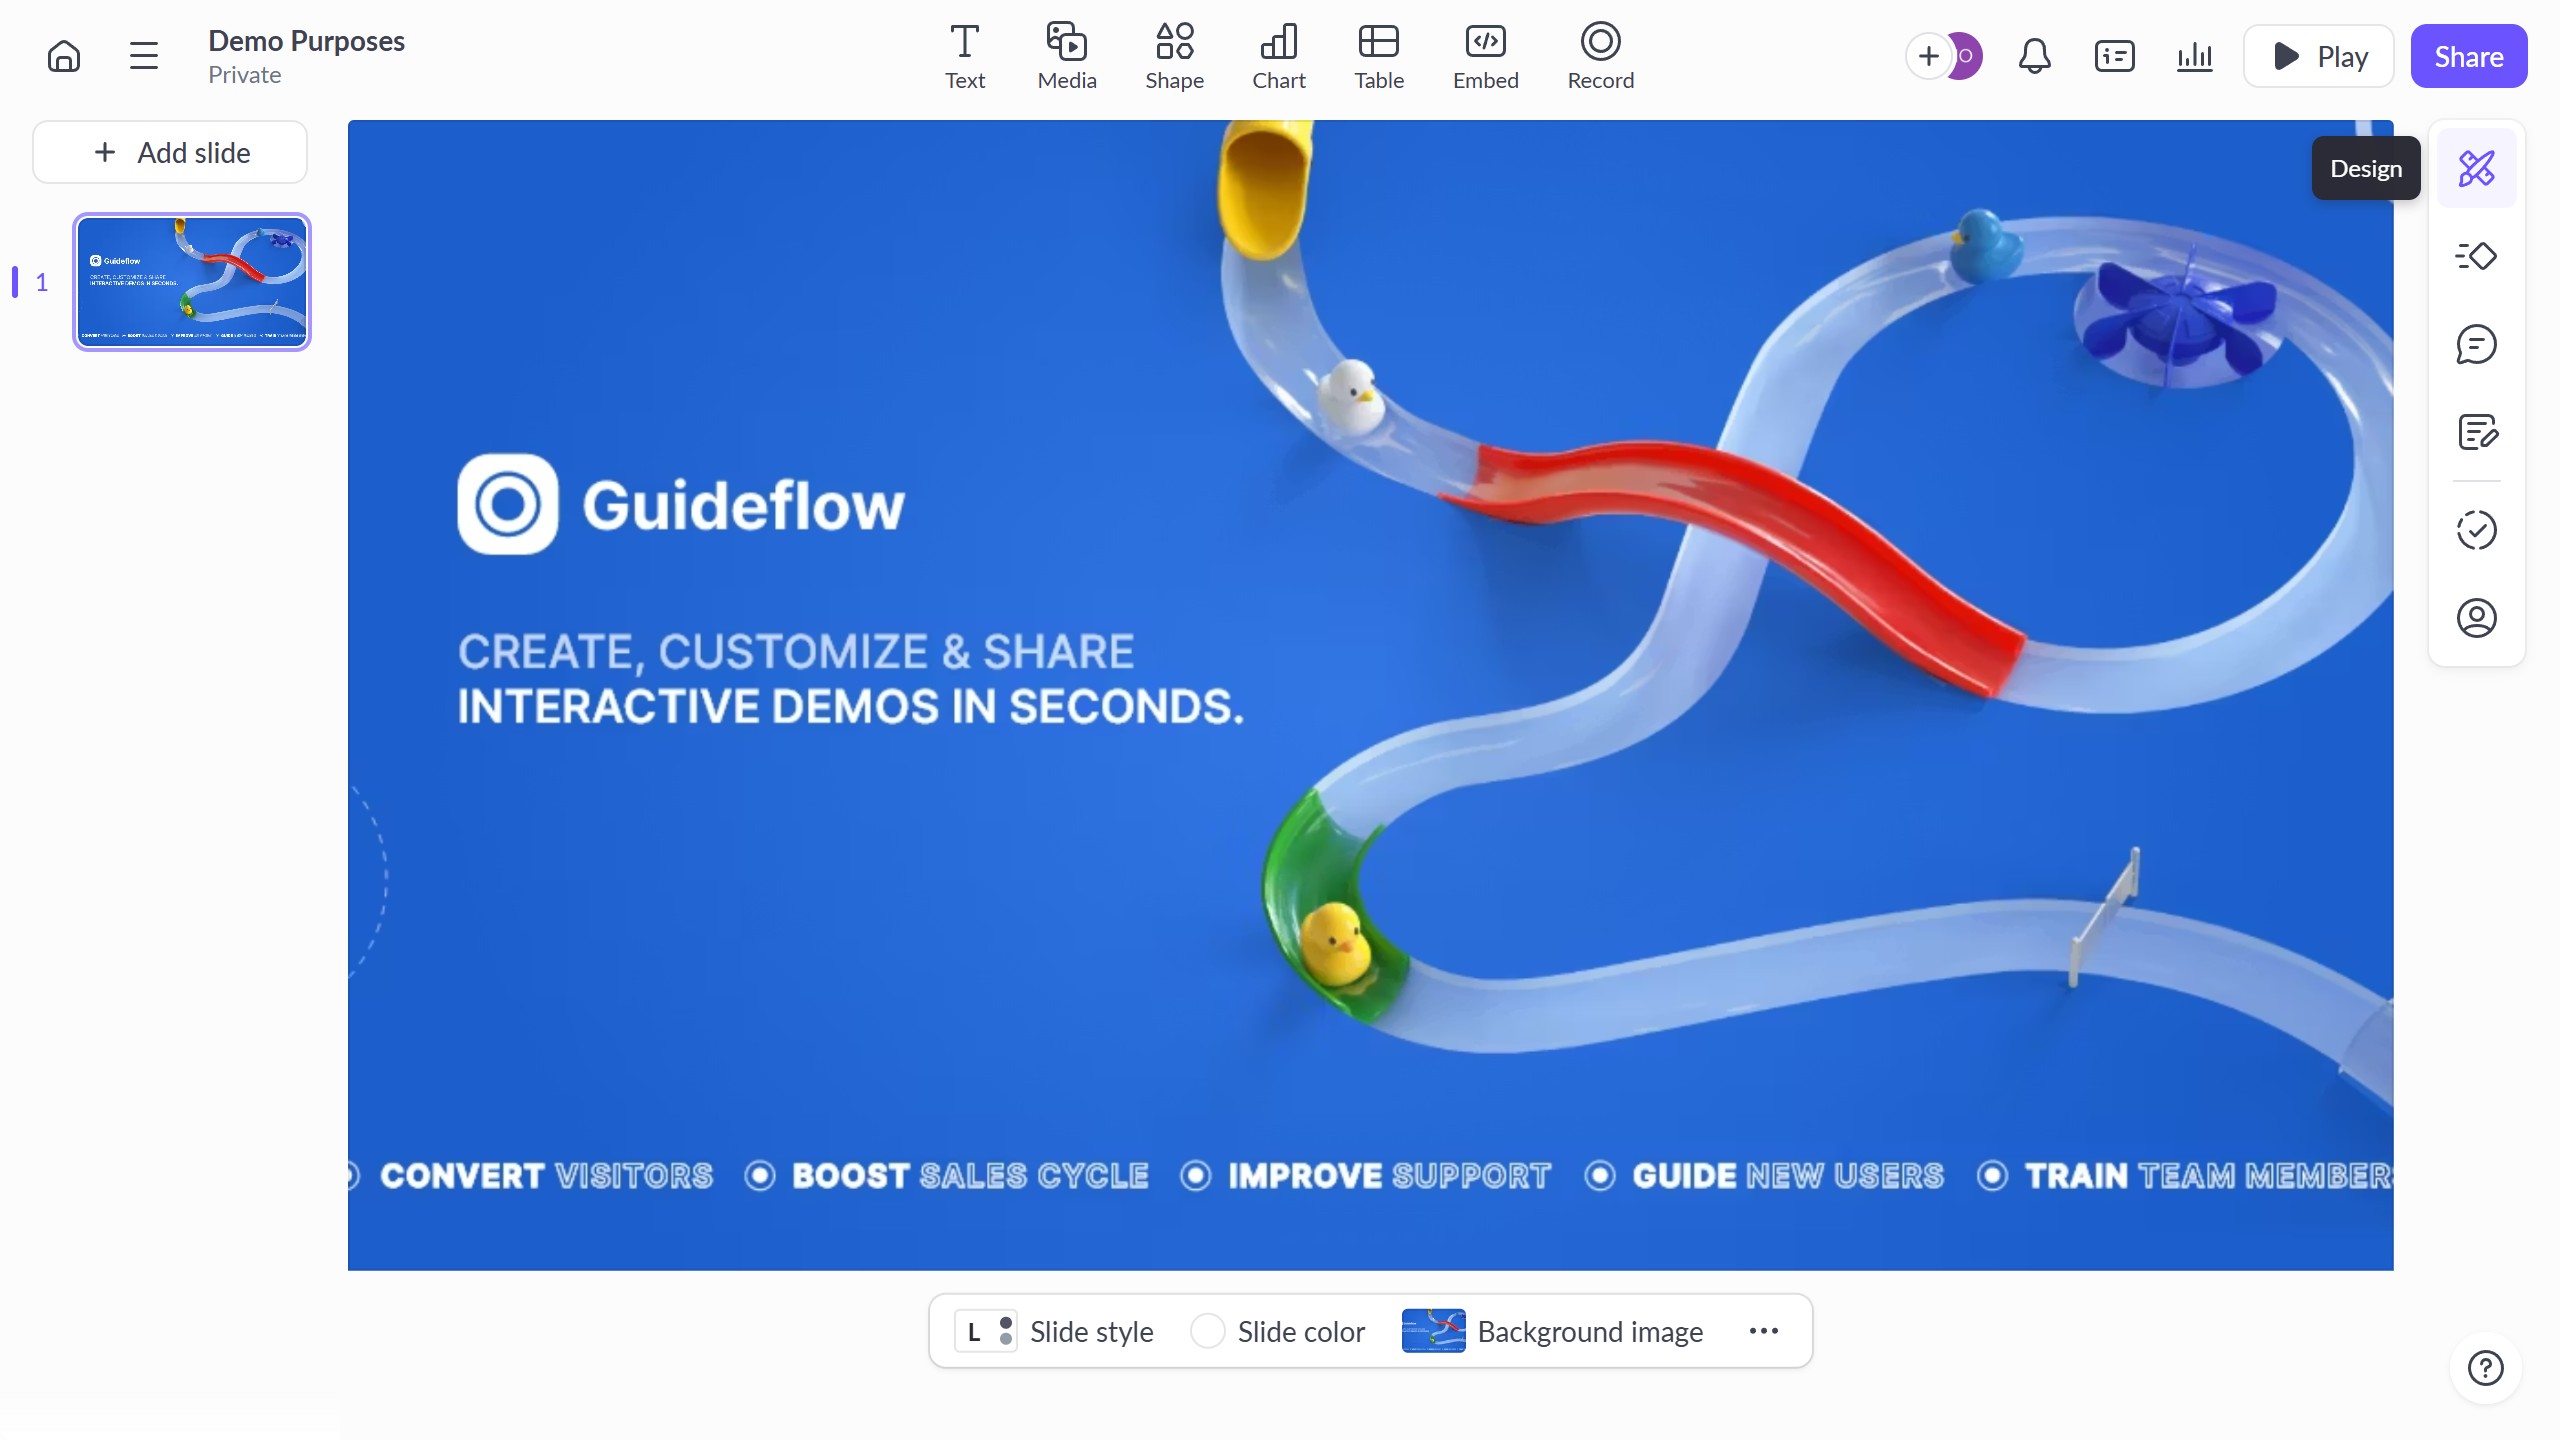Screen dimensions: 2560x1440
Task: Select the Shape tool
Action: [1174, 57]
